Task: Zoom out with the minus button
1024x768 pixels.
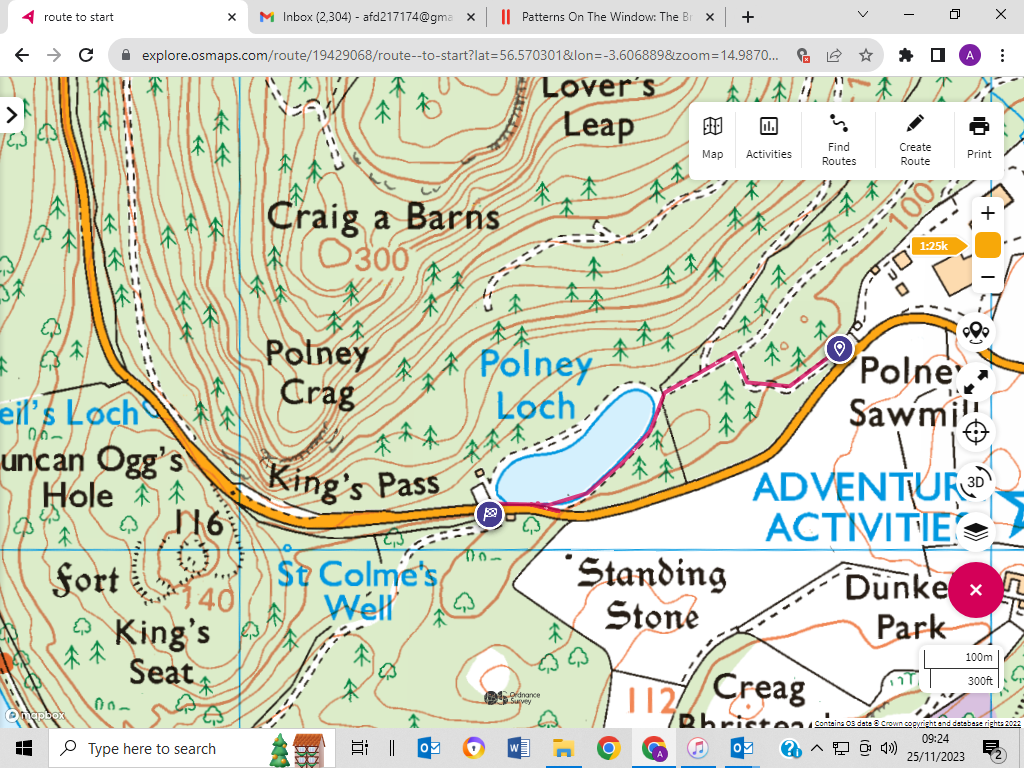Action: click(987, 277)
